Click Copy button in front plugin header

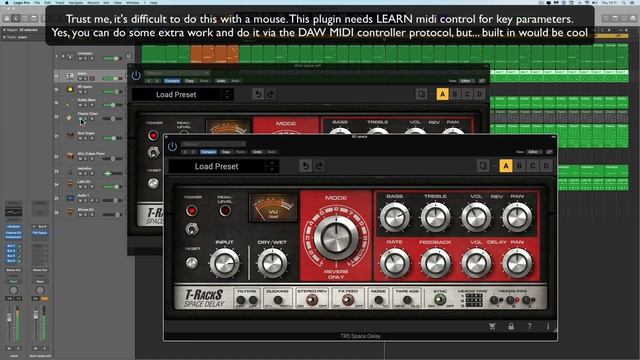tap(226, 152)
